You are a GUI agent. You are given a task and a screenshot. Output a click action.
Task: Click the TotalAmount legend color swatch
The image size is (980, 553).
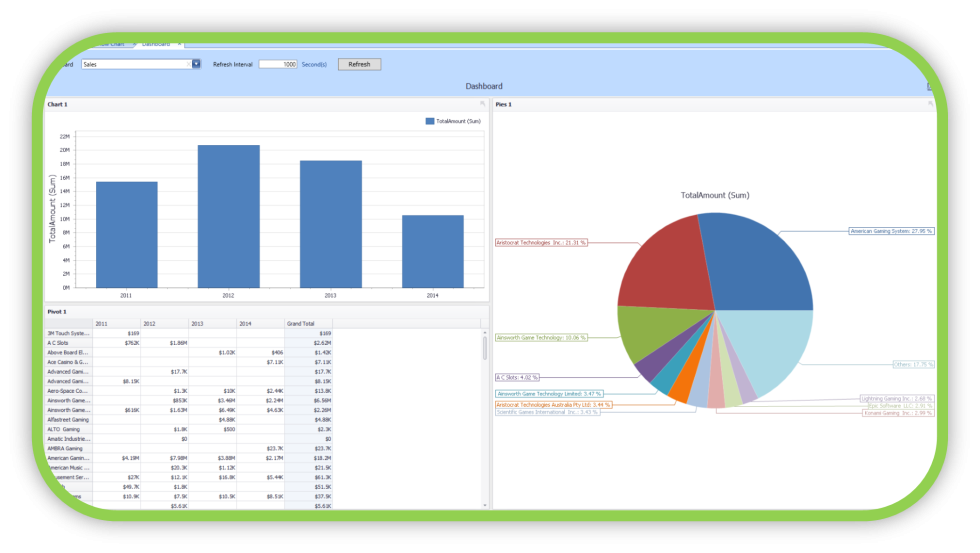[430, 121]
